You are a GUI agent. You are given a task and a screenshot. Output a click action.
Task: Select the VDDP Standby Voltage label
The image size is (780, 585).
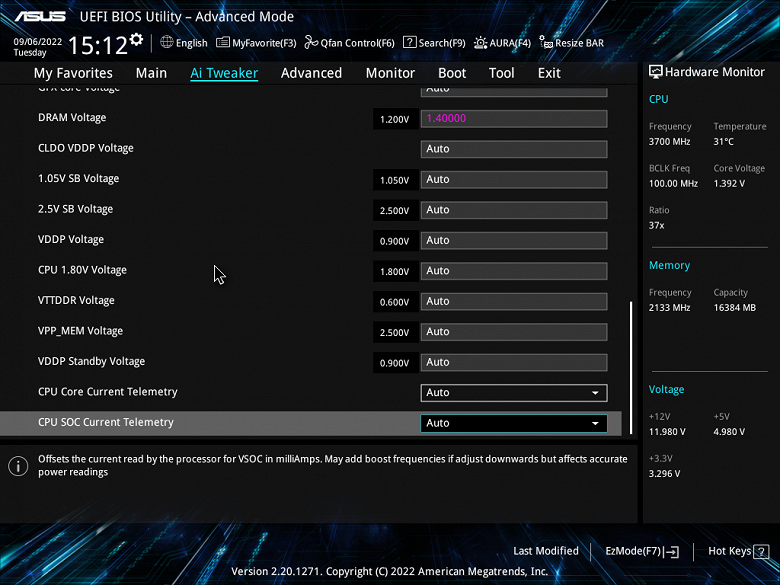[x=92, y=362]
